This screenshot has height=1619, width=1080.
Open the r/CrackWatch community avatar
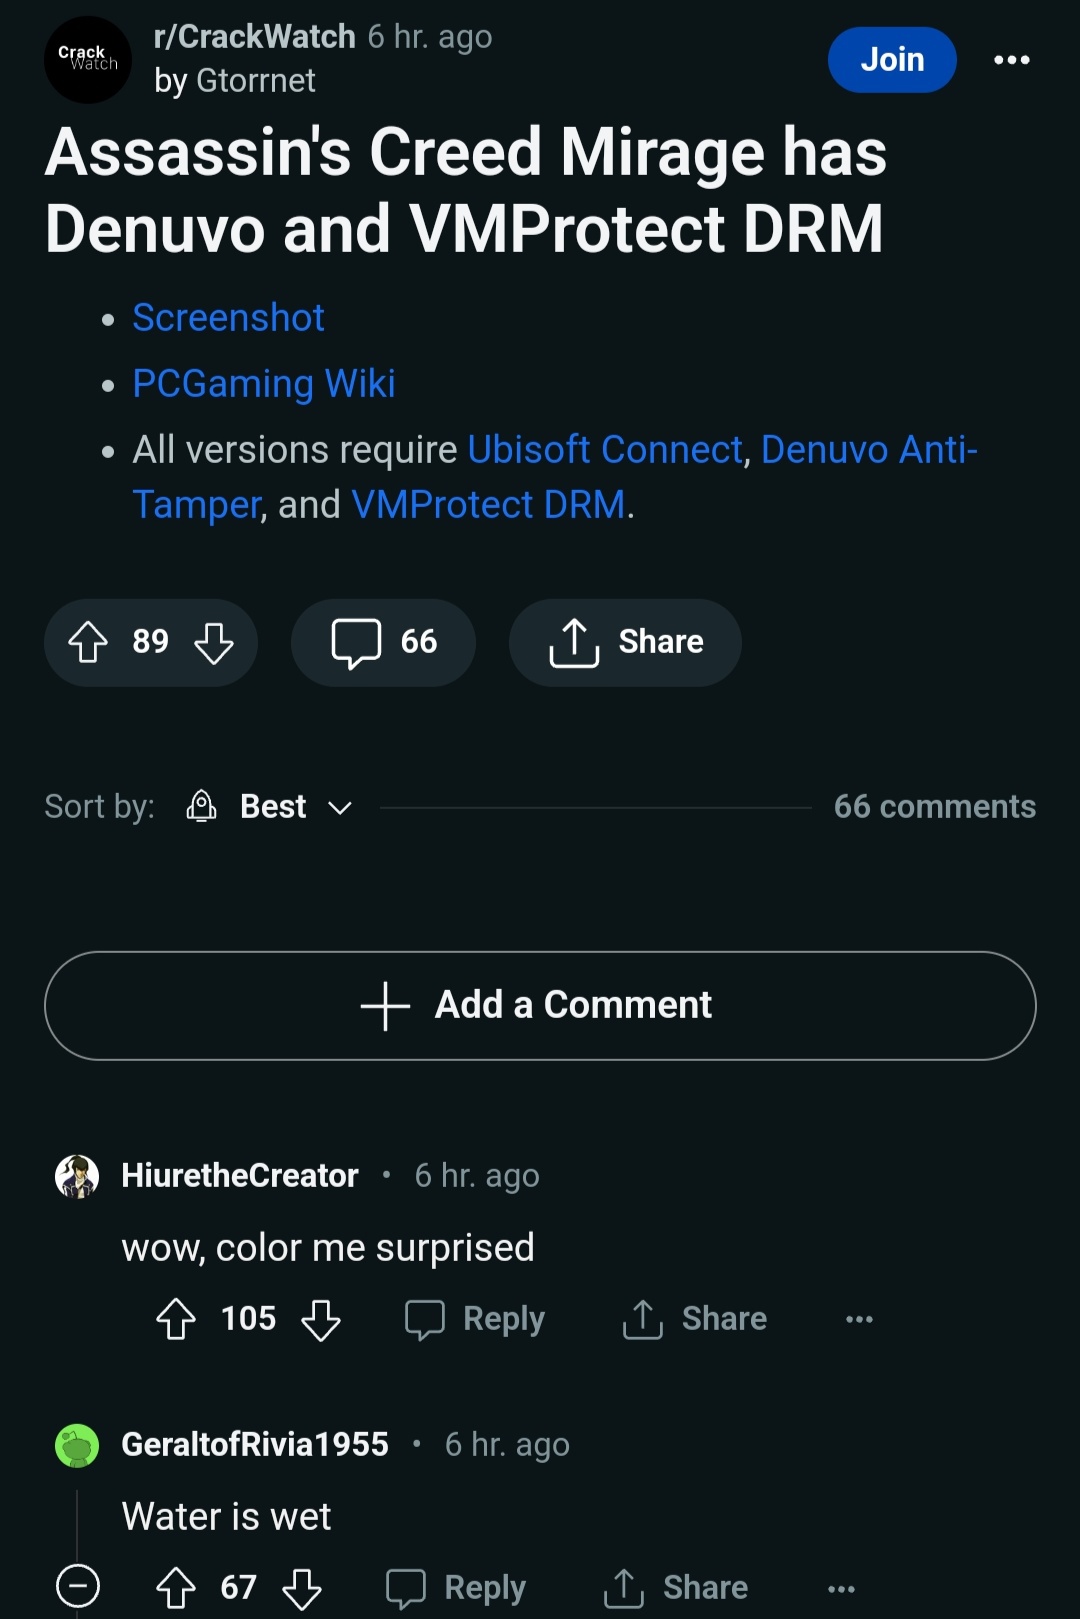click(x=88, y=60)
